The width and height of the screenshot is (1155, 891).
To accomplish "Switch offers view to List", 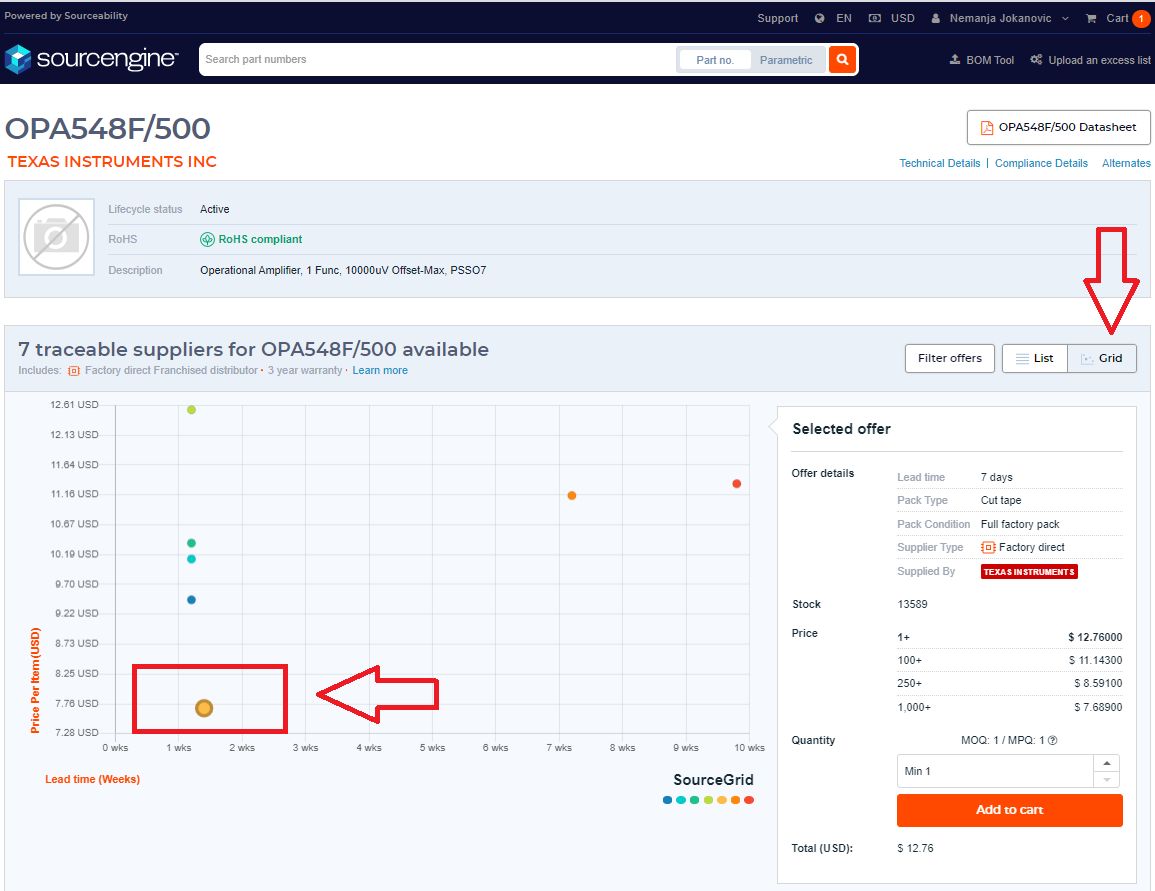I will click(1035, 359).
